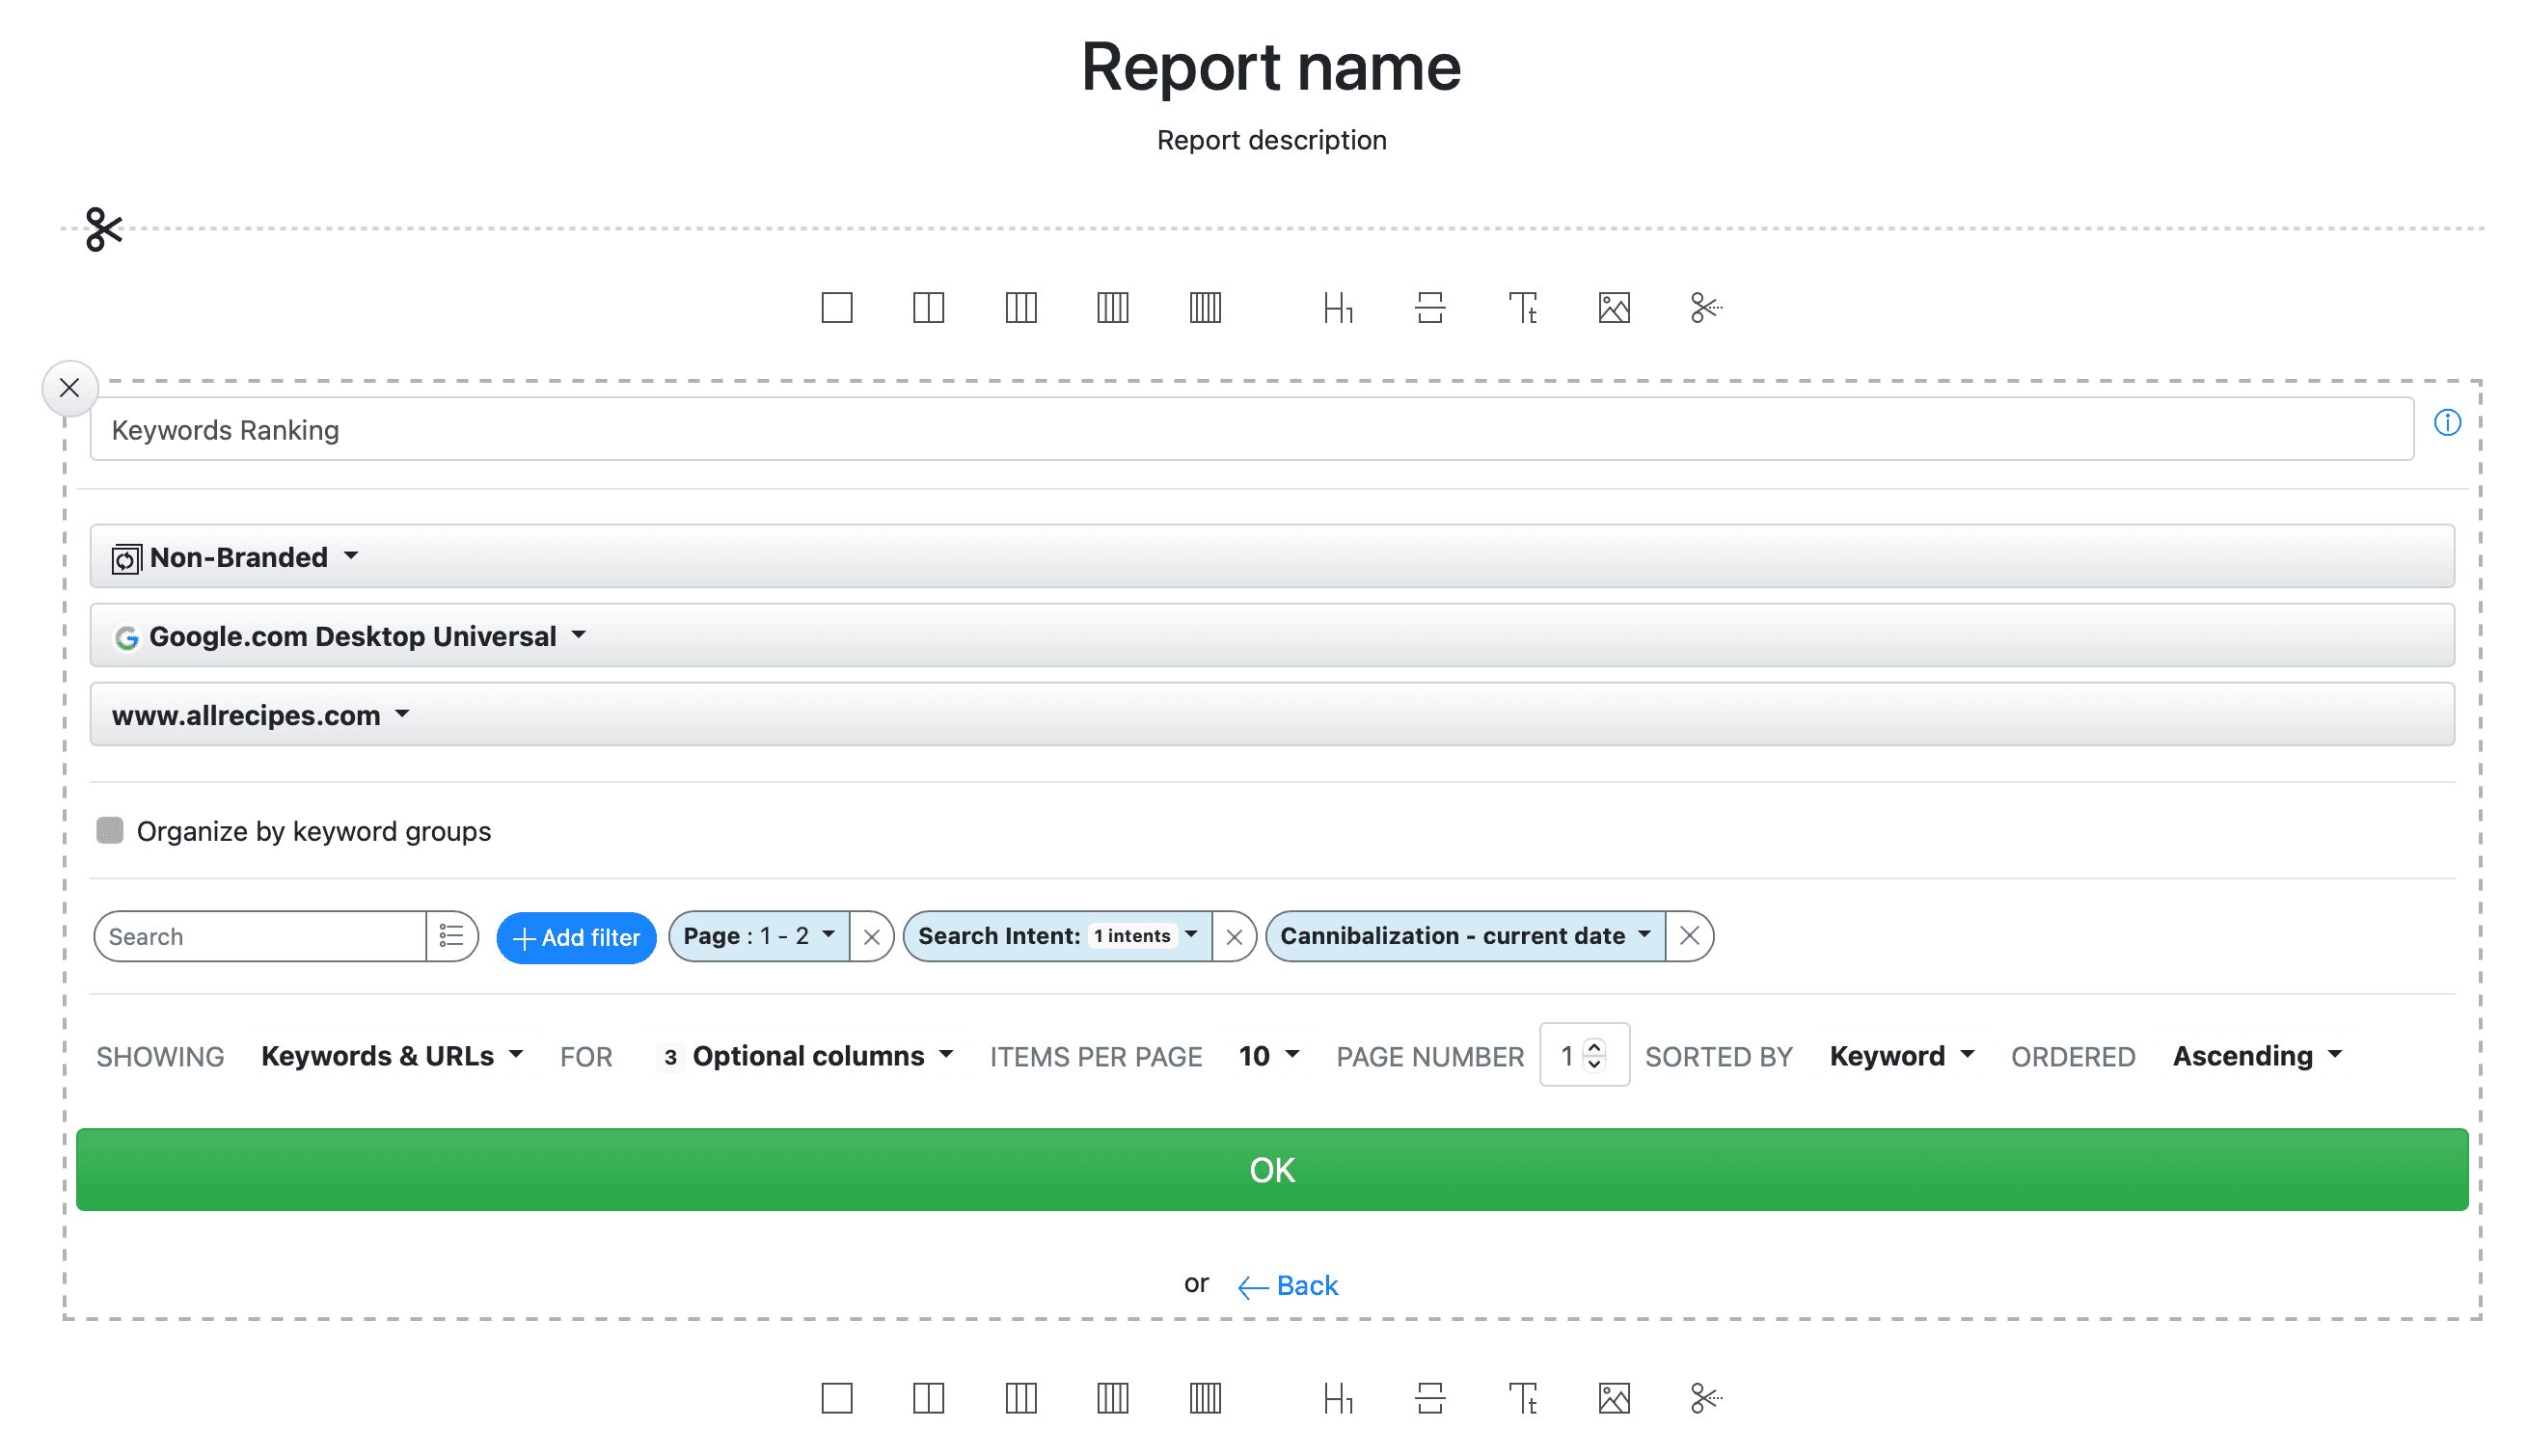Open Cannibalization - current date filter dropdown
The width and height of the screenshot is (2527, 1456).
tap(1465, 936)
